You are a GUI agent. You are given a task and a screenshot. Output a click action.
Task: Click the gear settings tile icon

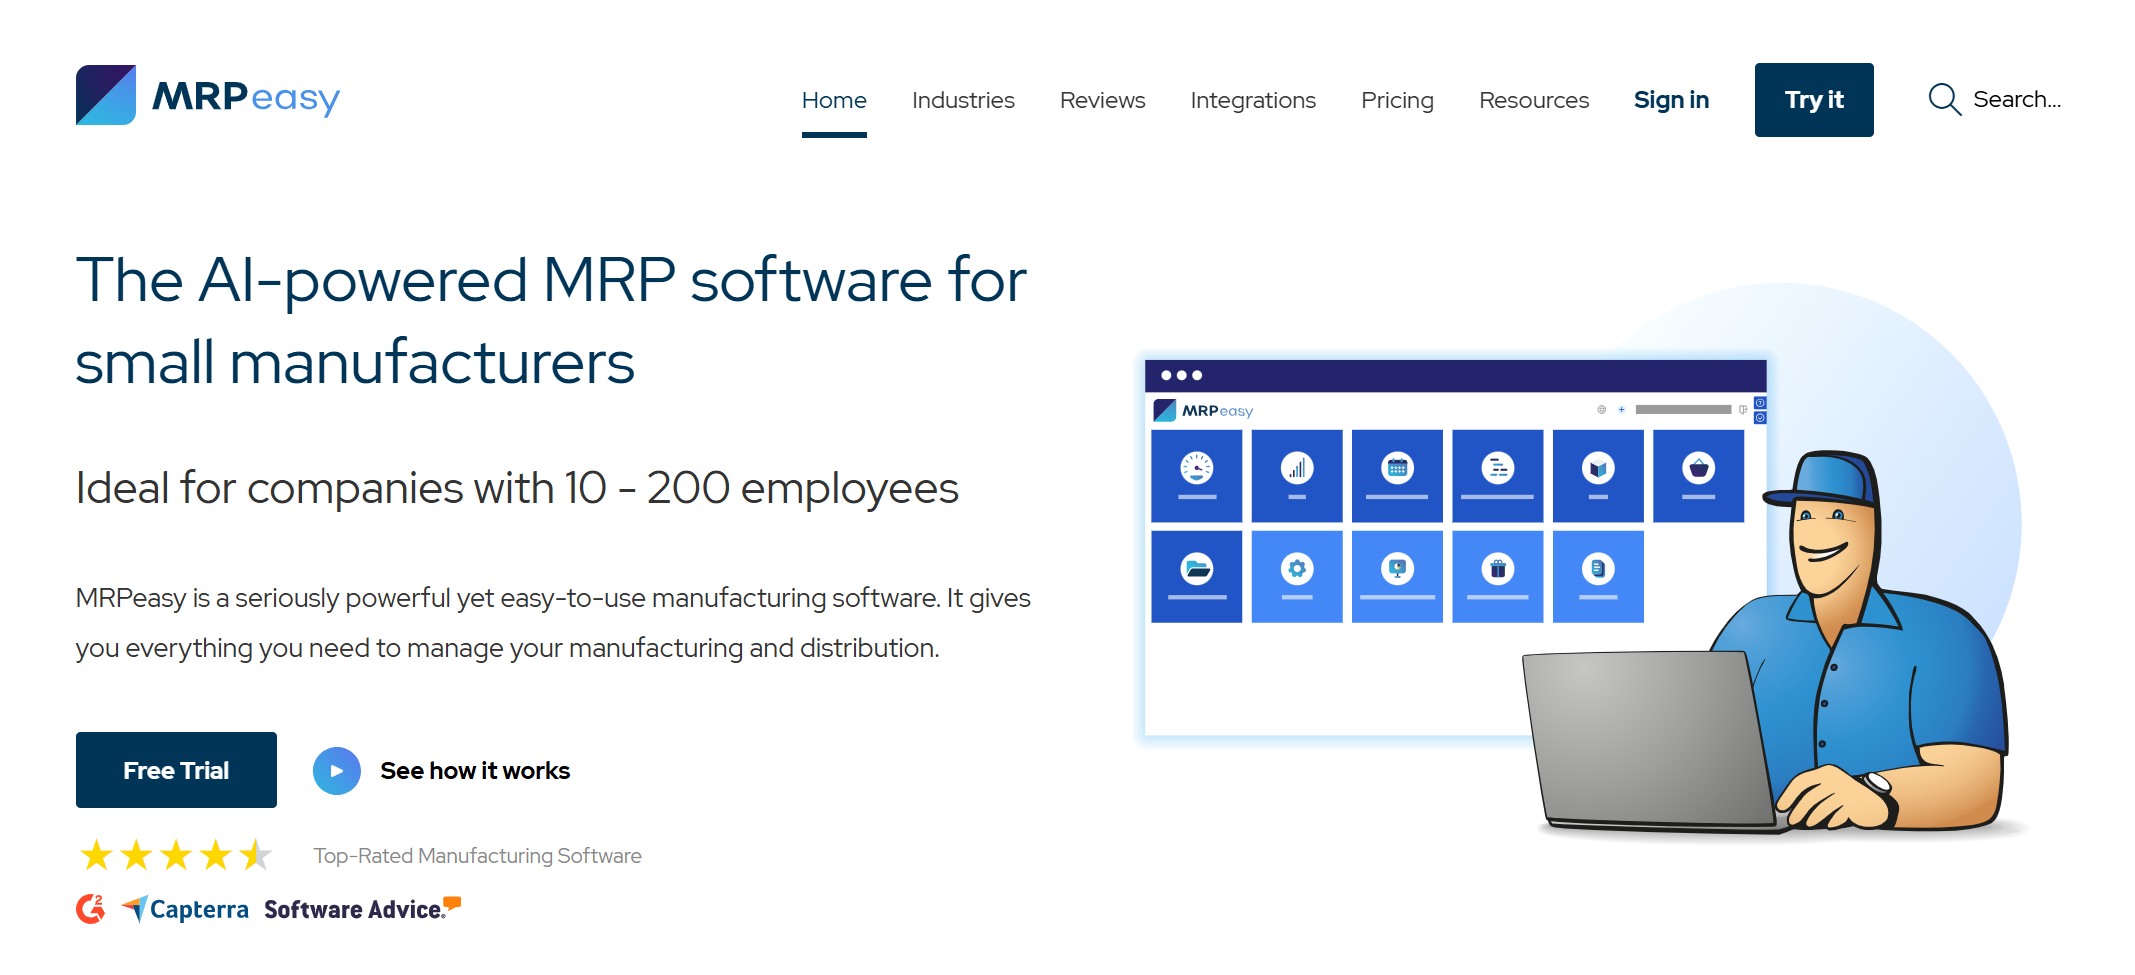(x=1297, y=569)
